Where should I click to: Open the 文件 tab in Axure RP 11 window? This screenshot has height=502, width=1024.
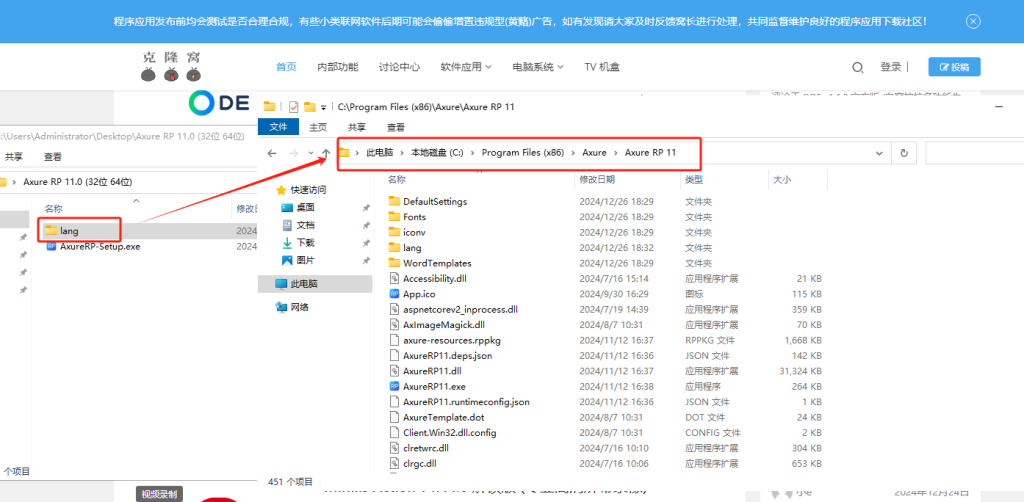(278, 127)
